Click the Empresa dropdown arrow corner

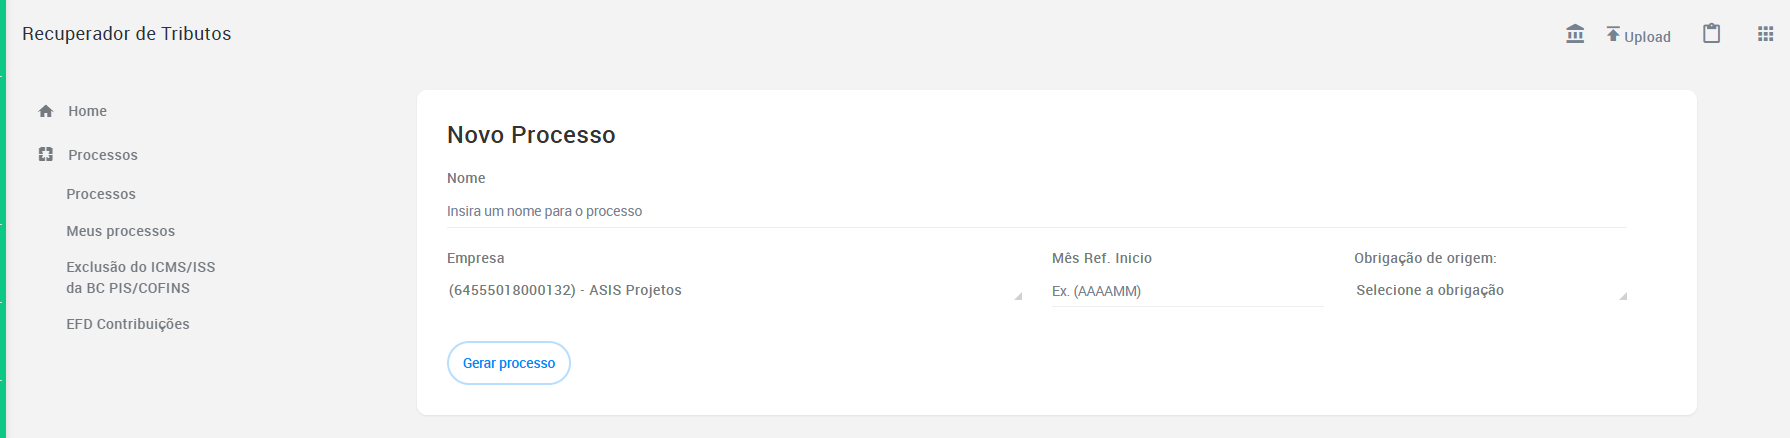pyautogui.click(x=1018, y=296)
